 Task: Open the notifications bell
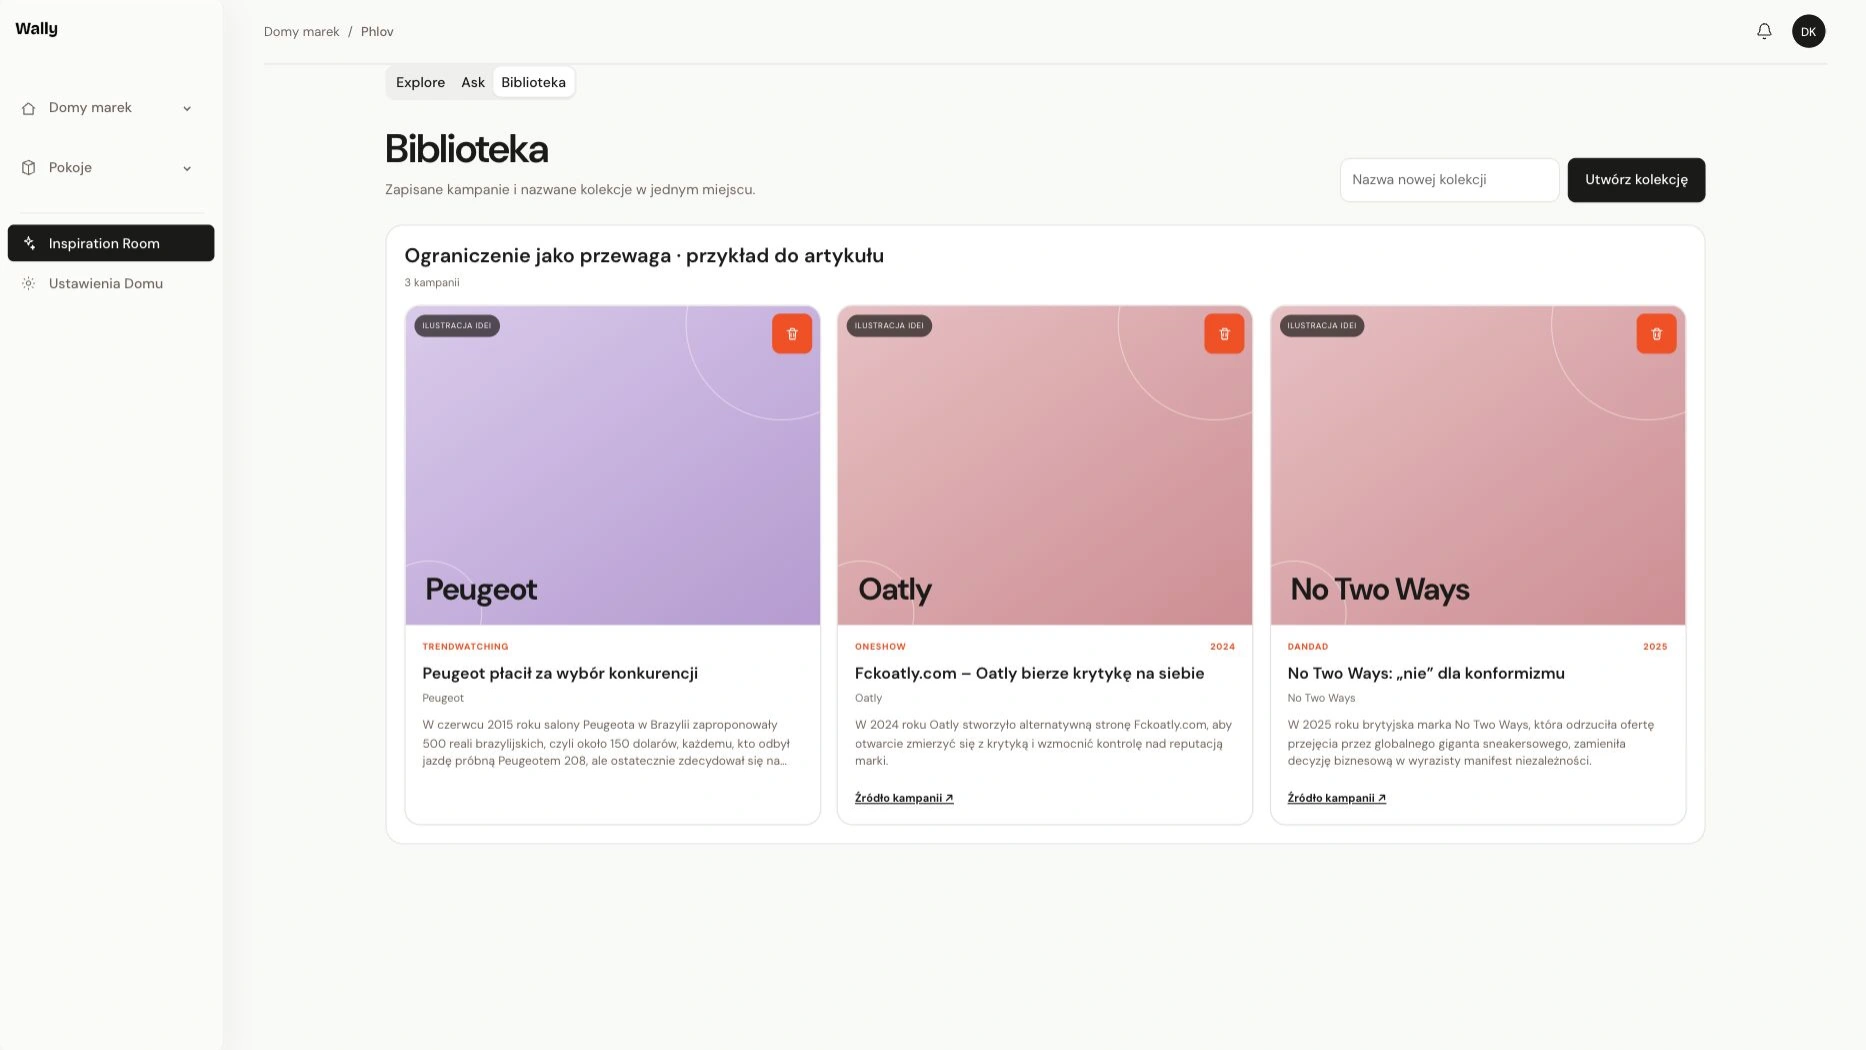[x=1764, y=31]
